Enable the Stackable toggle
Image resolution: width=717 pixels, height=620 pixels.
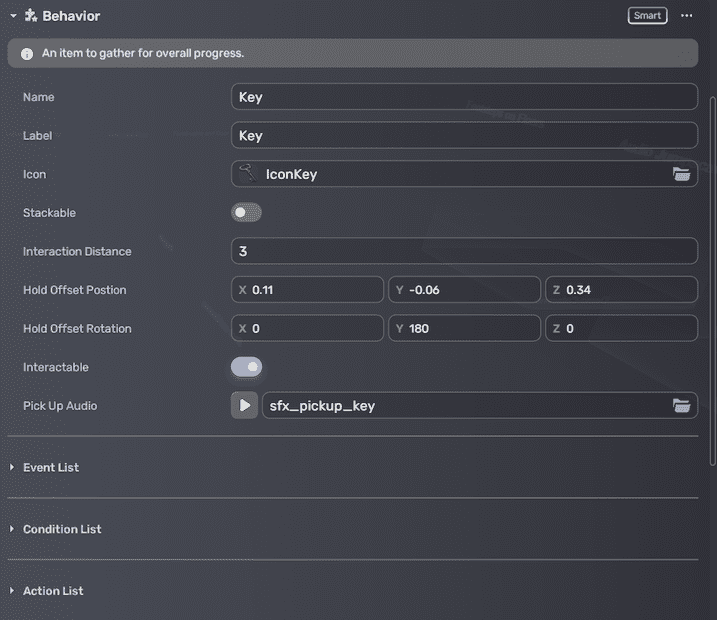tap(246, 213)
